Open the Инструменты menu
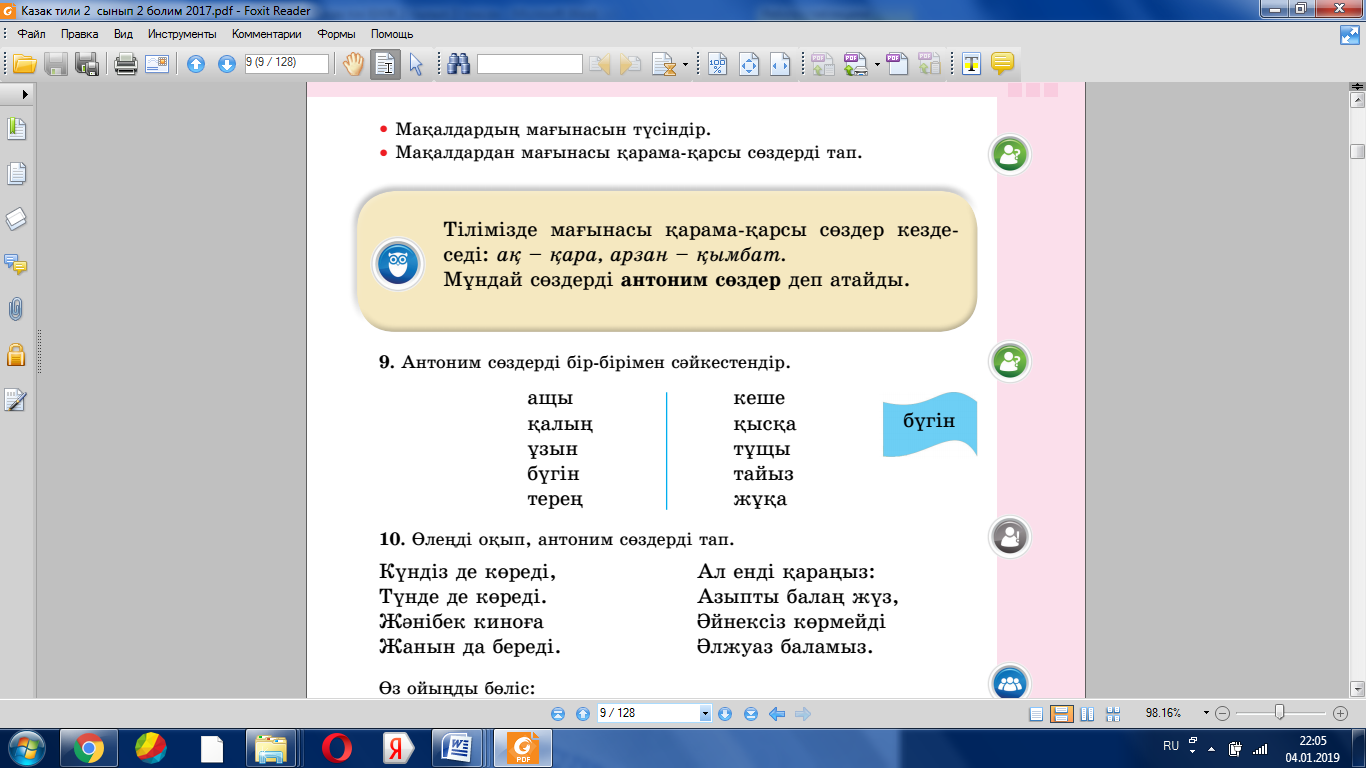The height and width of the screenshot is (768, 1366). pos(182,33)
